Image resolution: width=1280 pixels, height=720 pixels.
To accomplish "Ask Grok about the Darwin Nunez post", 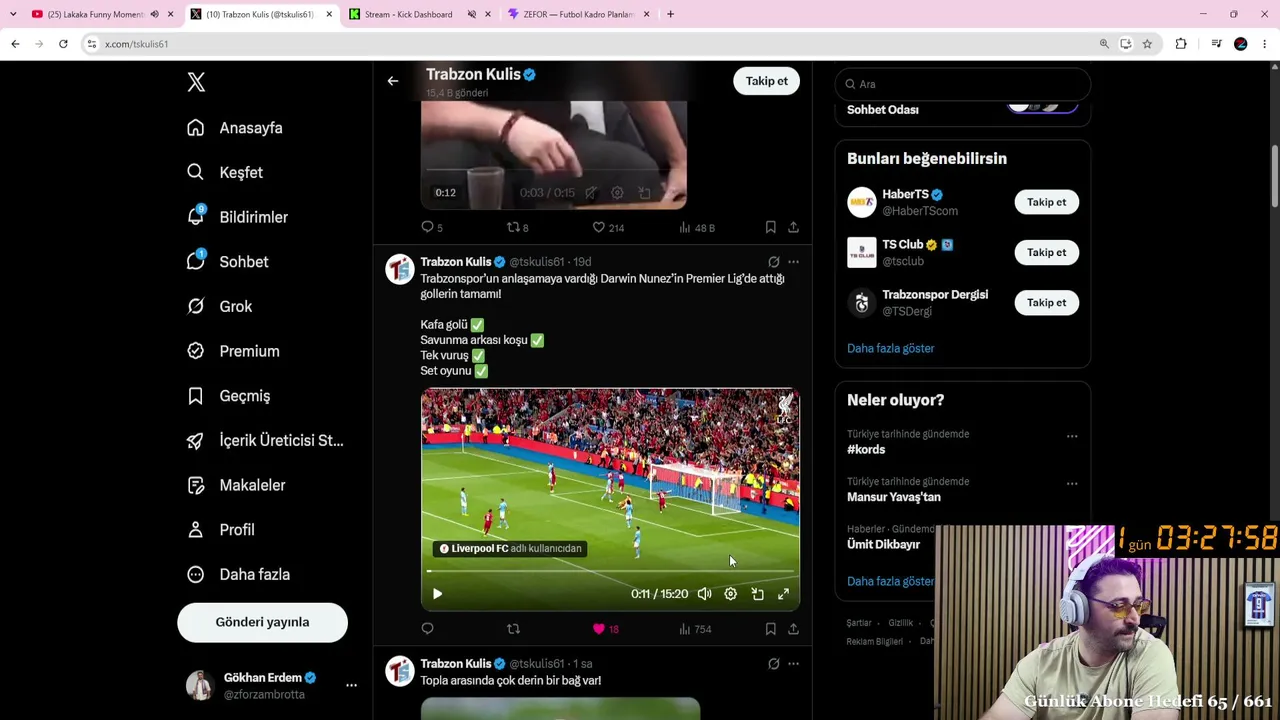I will pyautogui.click(x=773, y=262).
